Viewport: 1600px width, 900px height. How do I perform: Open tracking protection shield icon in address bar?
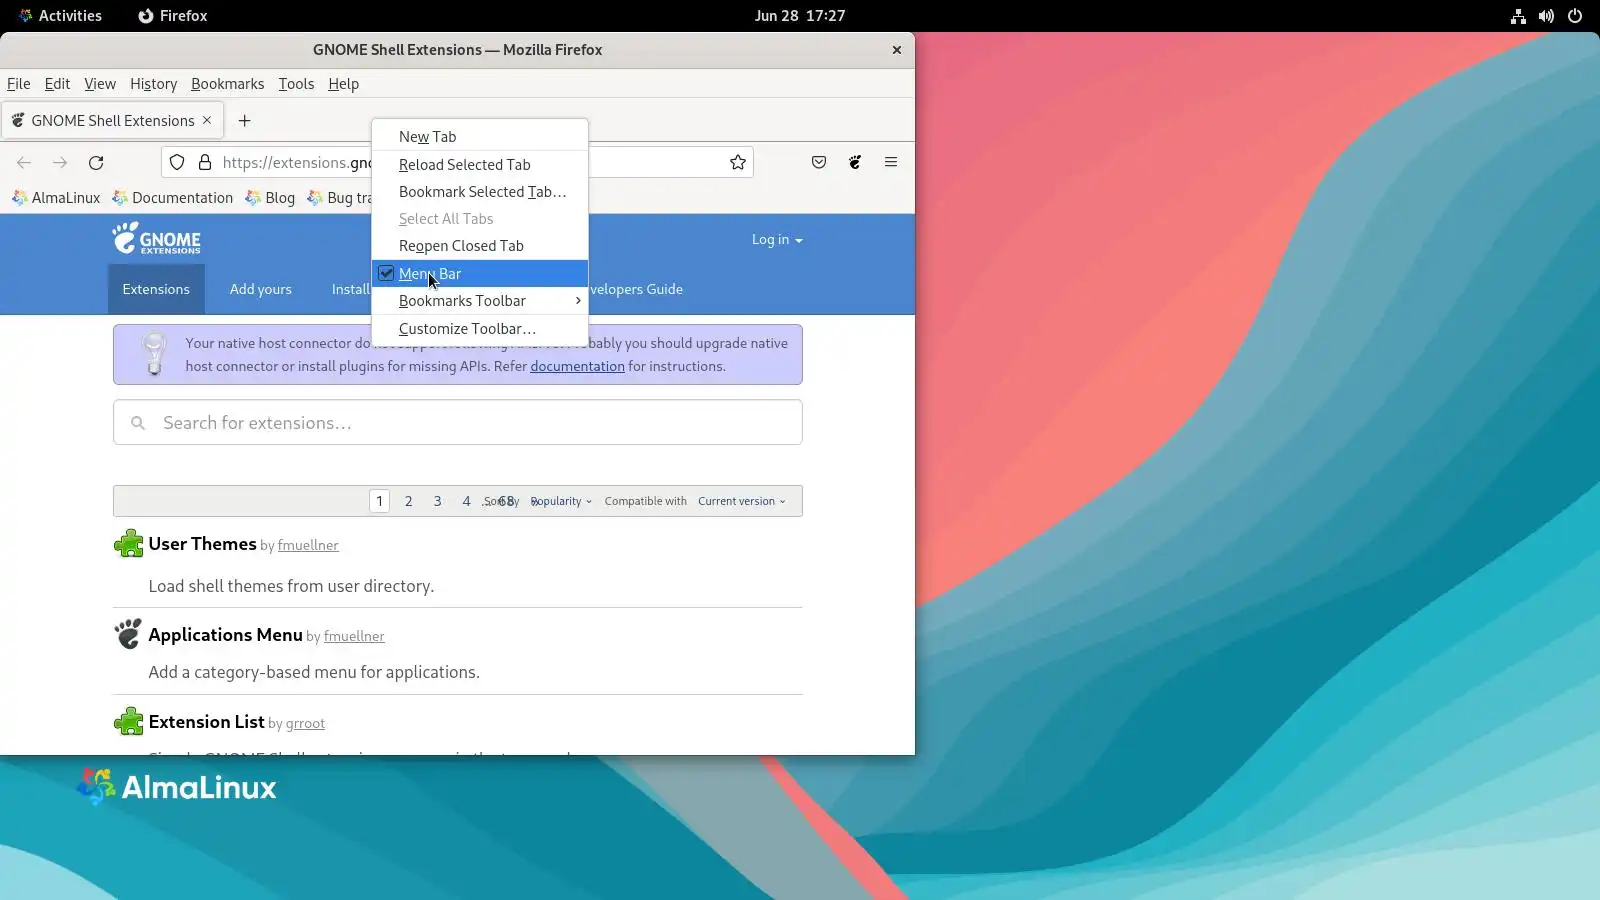[x=177, y=163]
